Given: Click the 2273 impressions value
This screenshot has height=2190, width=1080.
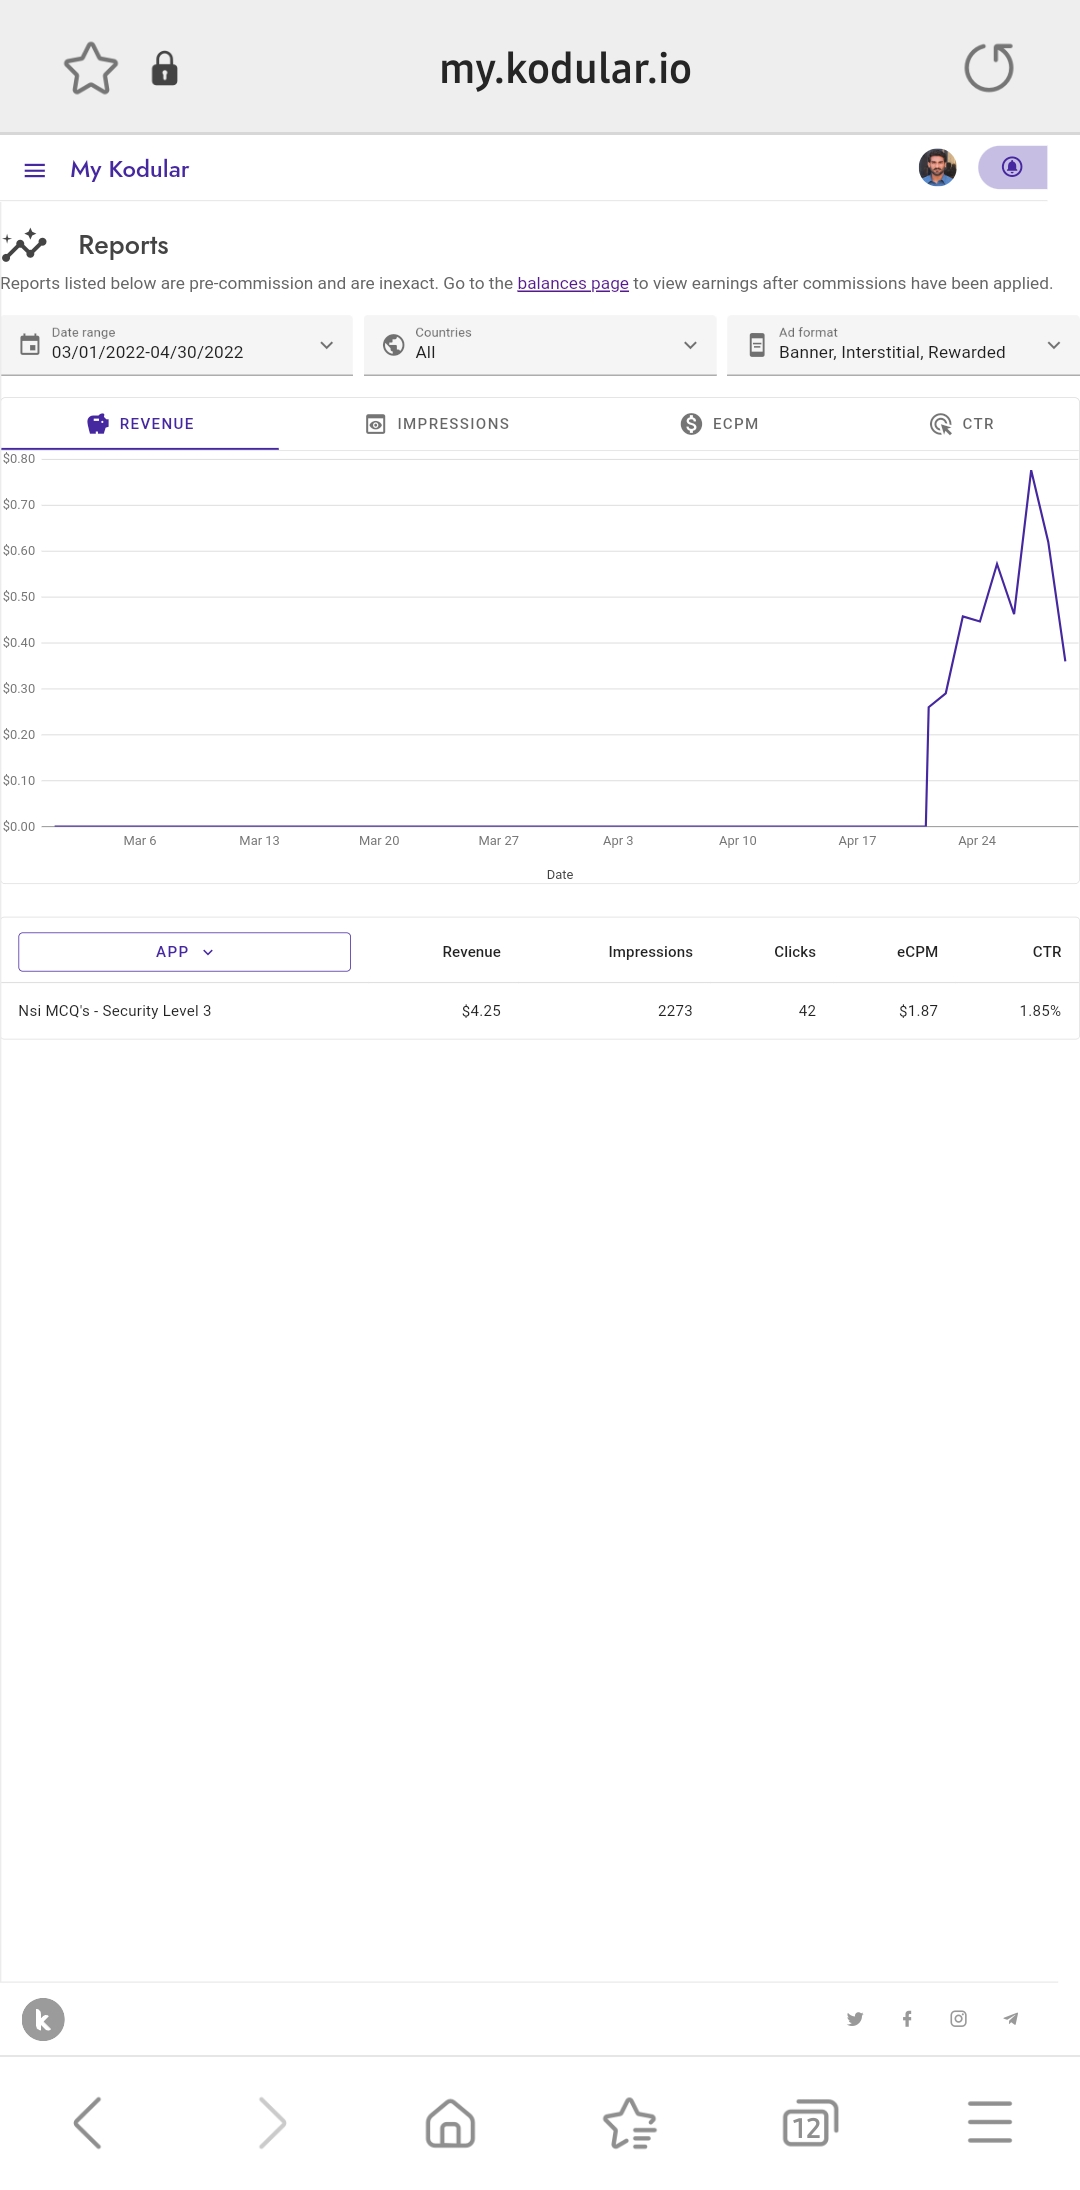Looking at the screenshot, I should (675, 1011).
